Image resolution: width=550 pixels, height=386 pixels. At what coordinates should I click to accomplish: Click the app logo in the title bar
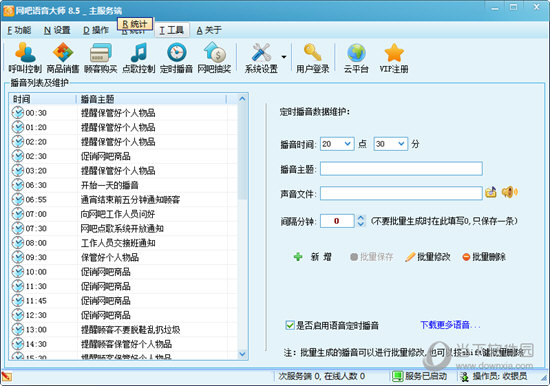(x=8, y=11)
